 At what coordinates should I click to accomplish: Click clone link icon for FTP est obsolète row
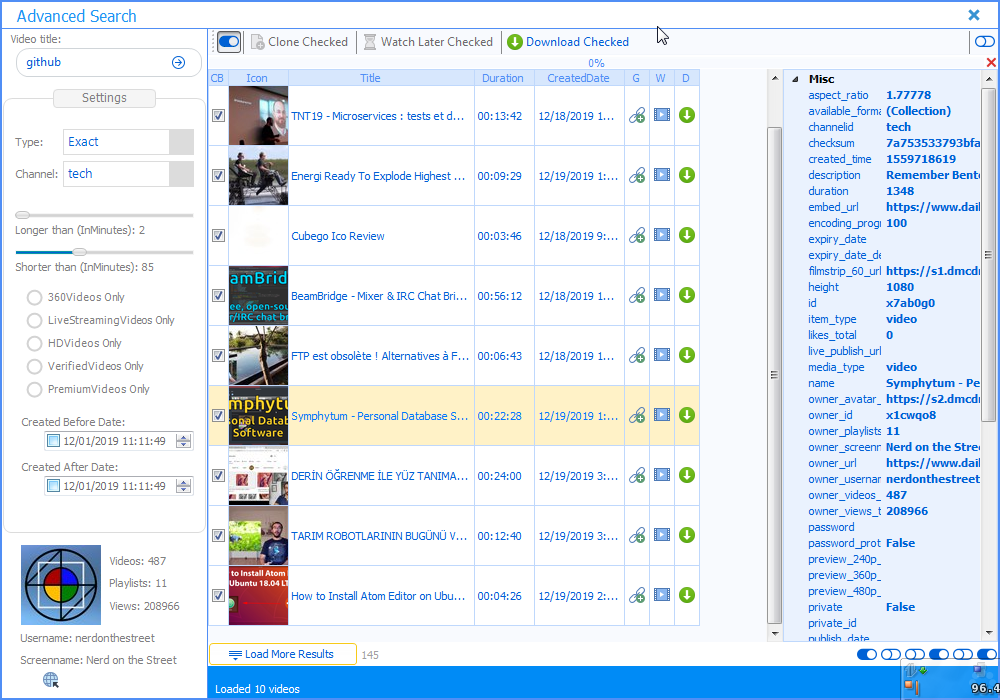pos(636,355)
